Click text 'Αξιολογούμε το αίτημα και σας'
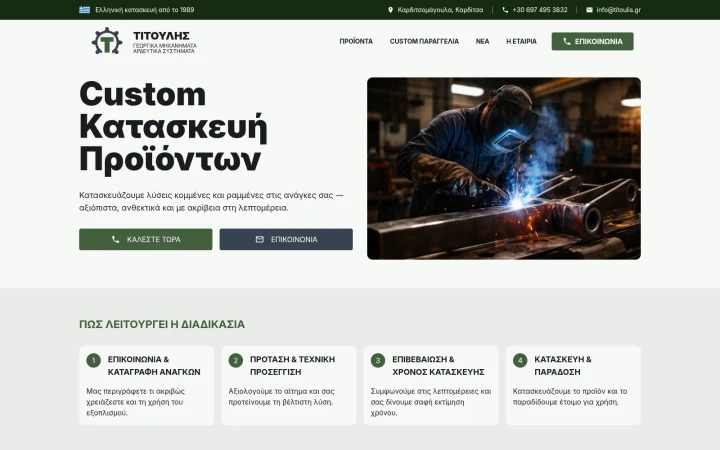 (281, 391)
